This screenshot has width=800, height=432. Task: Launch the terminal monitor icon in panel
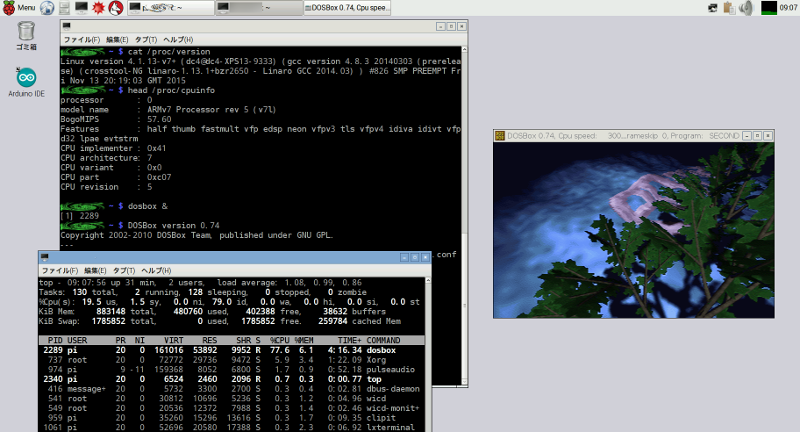(x=81, y=8)
